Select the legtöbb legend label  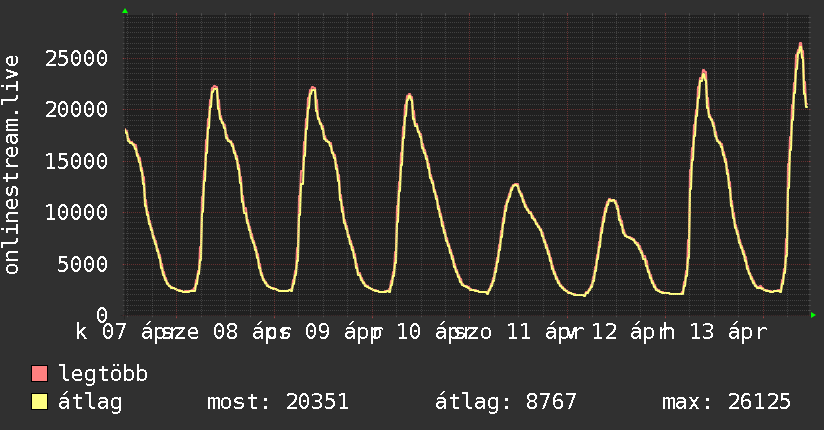coord(103,374)
